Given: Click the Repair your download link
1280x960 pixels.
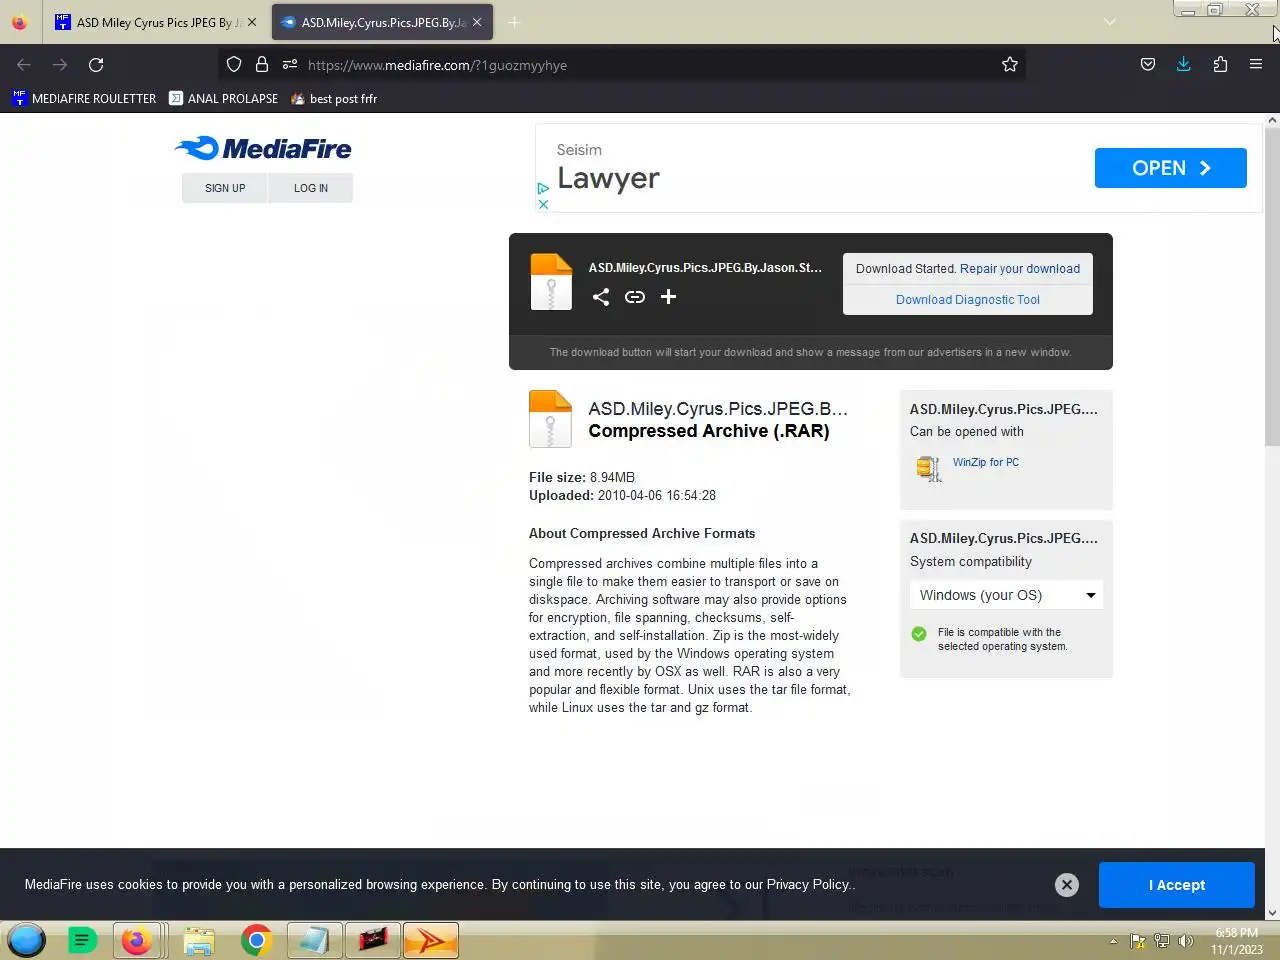Looking at the screenshot, I should click(1020, 269).
